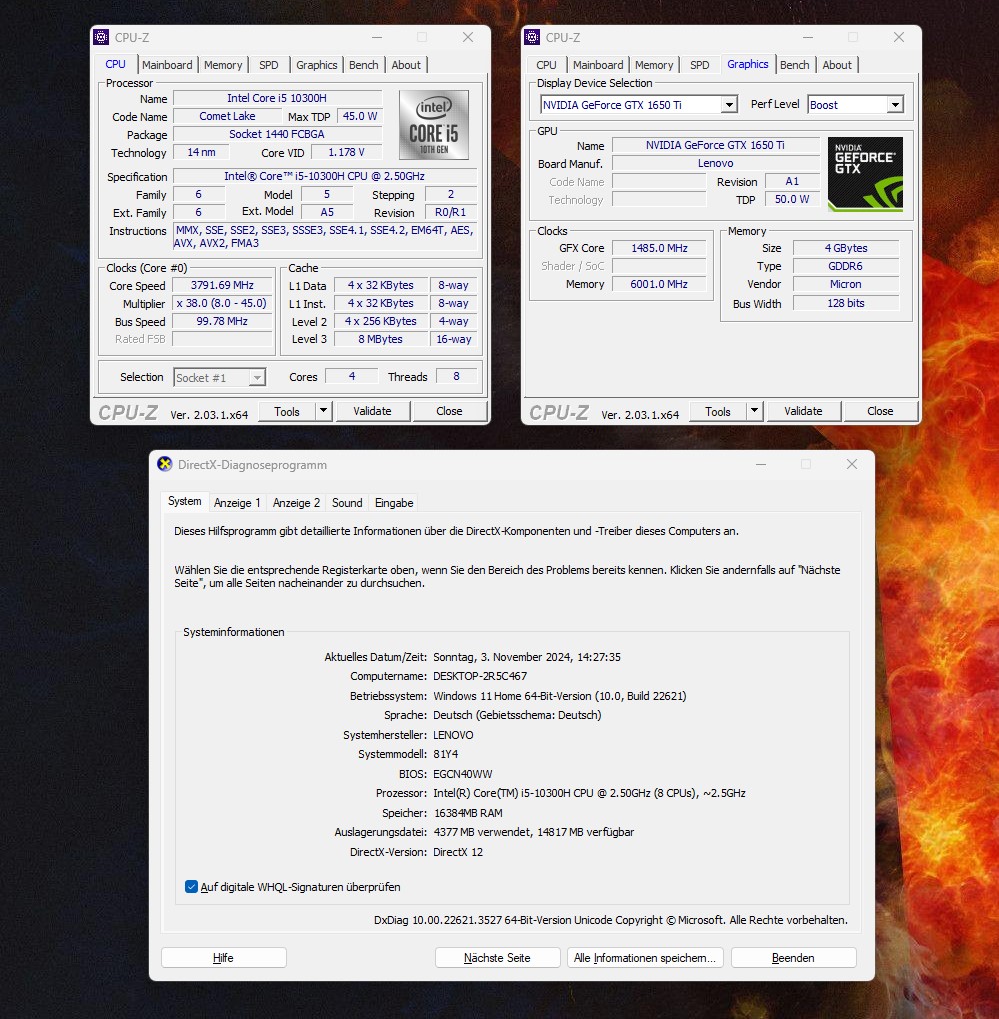The width and height of the screenshot is (999, 1019).
Task: Click the Nächste Seite button
Action: (497, 958)
